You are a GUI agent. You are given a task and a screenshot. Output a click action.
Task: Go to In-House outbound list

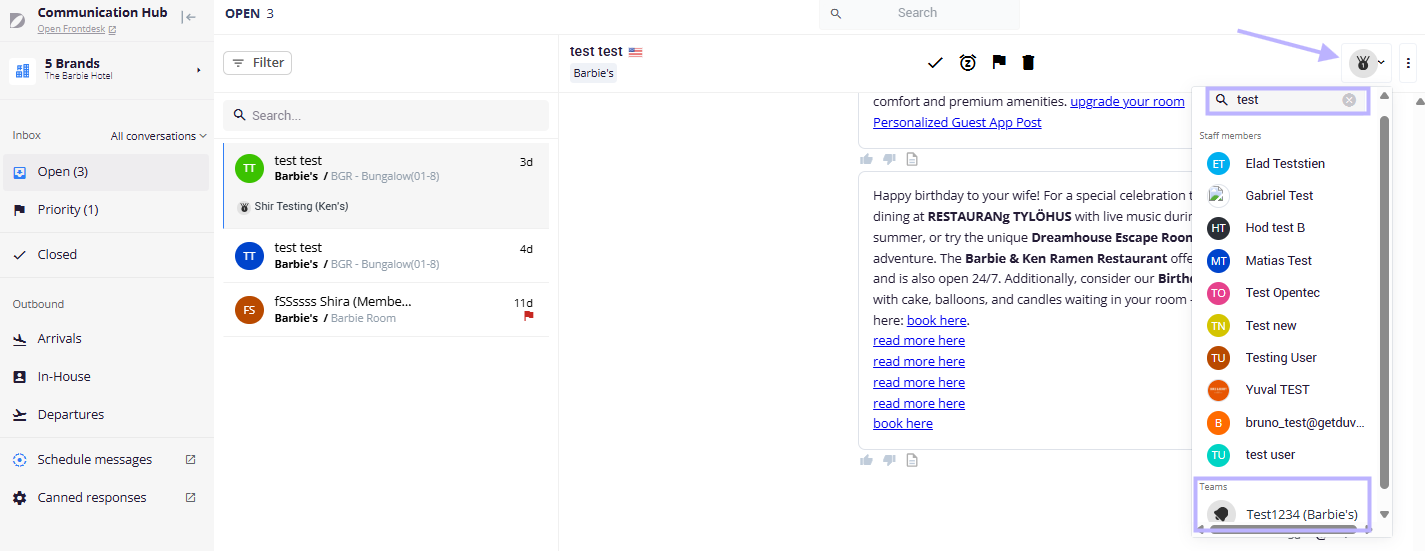click(x=106, y=377)
